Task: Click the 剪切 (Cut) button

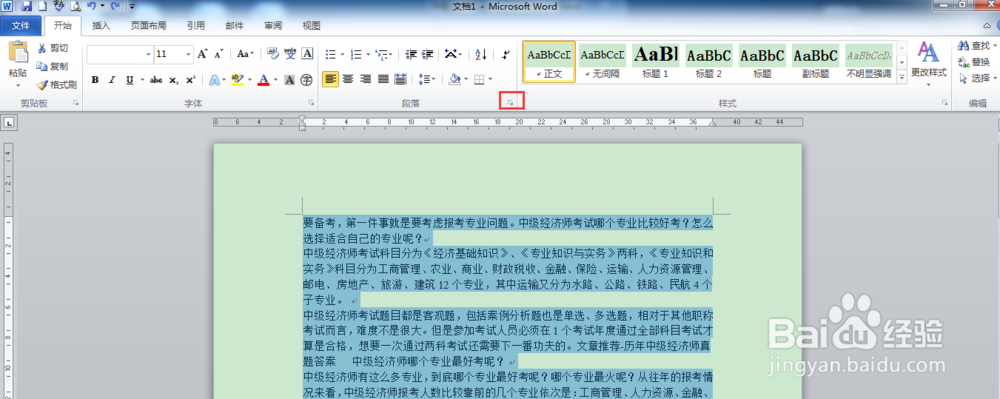Action: [x=52, y=48]
